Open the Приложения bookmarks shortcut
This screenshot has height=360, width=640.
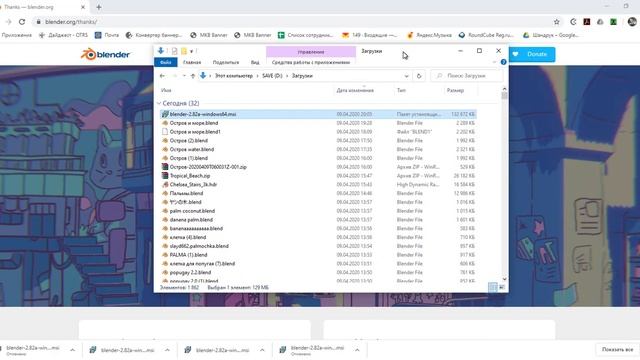tap(16, 35)
